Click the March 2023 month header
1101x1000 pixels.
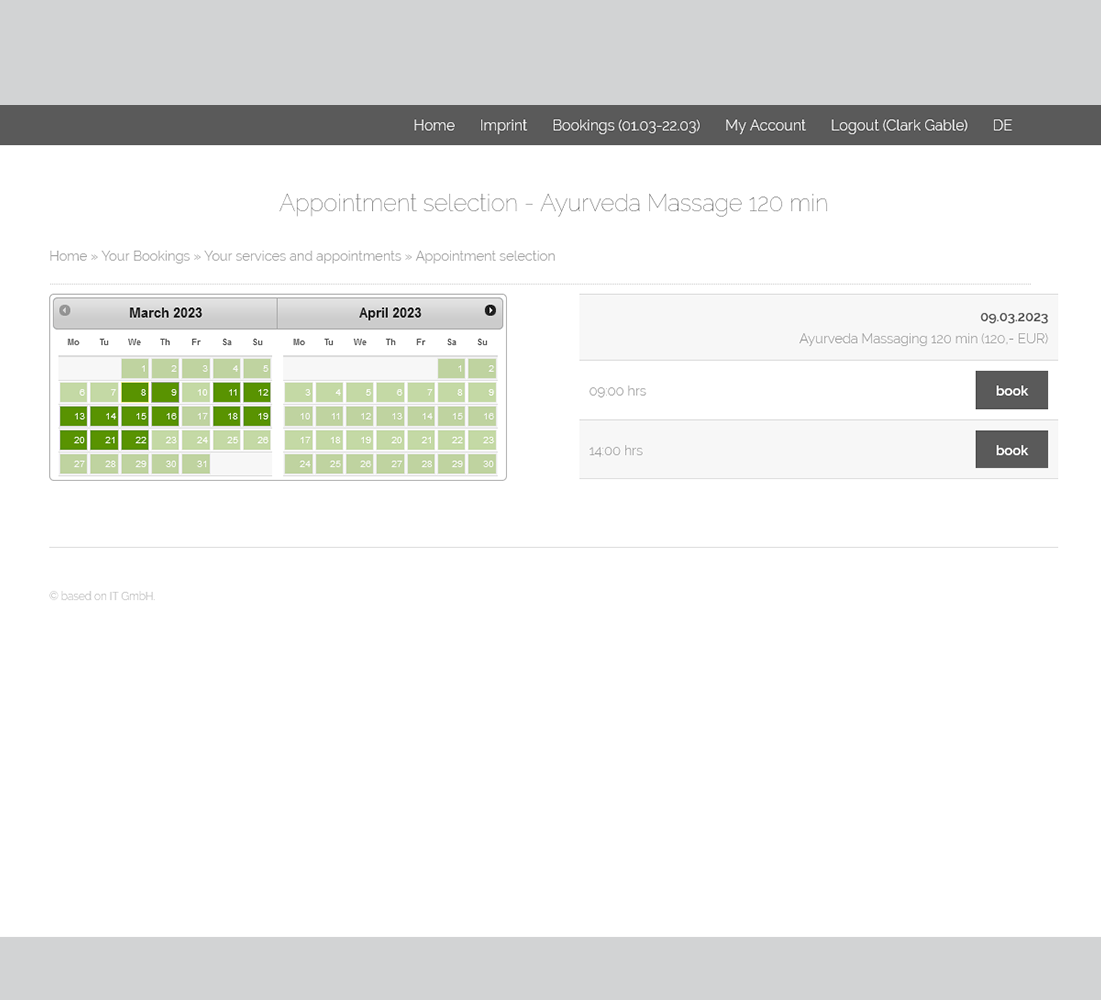pos(166,313)
